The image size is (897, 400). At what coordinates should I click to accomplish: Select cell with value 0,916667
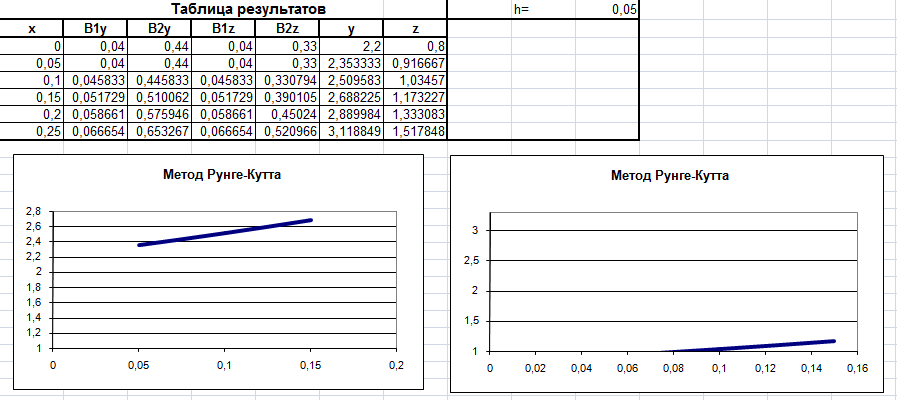pyautogui.click(x=415, y=63)
